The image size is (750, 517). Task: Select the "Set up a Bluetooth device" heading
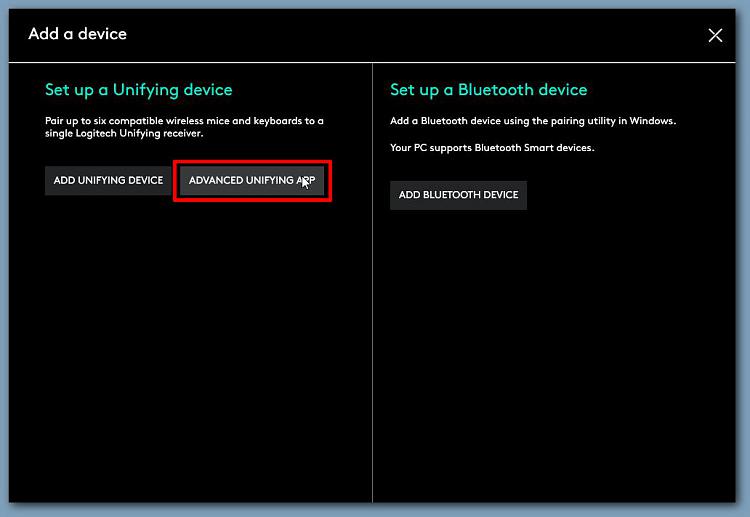coord(488,90)
